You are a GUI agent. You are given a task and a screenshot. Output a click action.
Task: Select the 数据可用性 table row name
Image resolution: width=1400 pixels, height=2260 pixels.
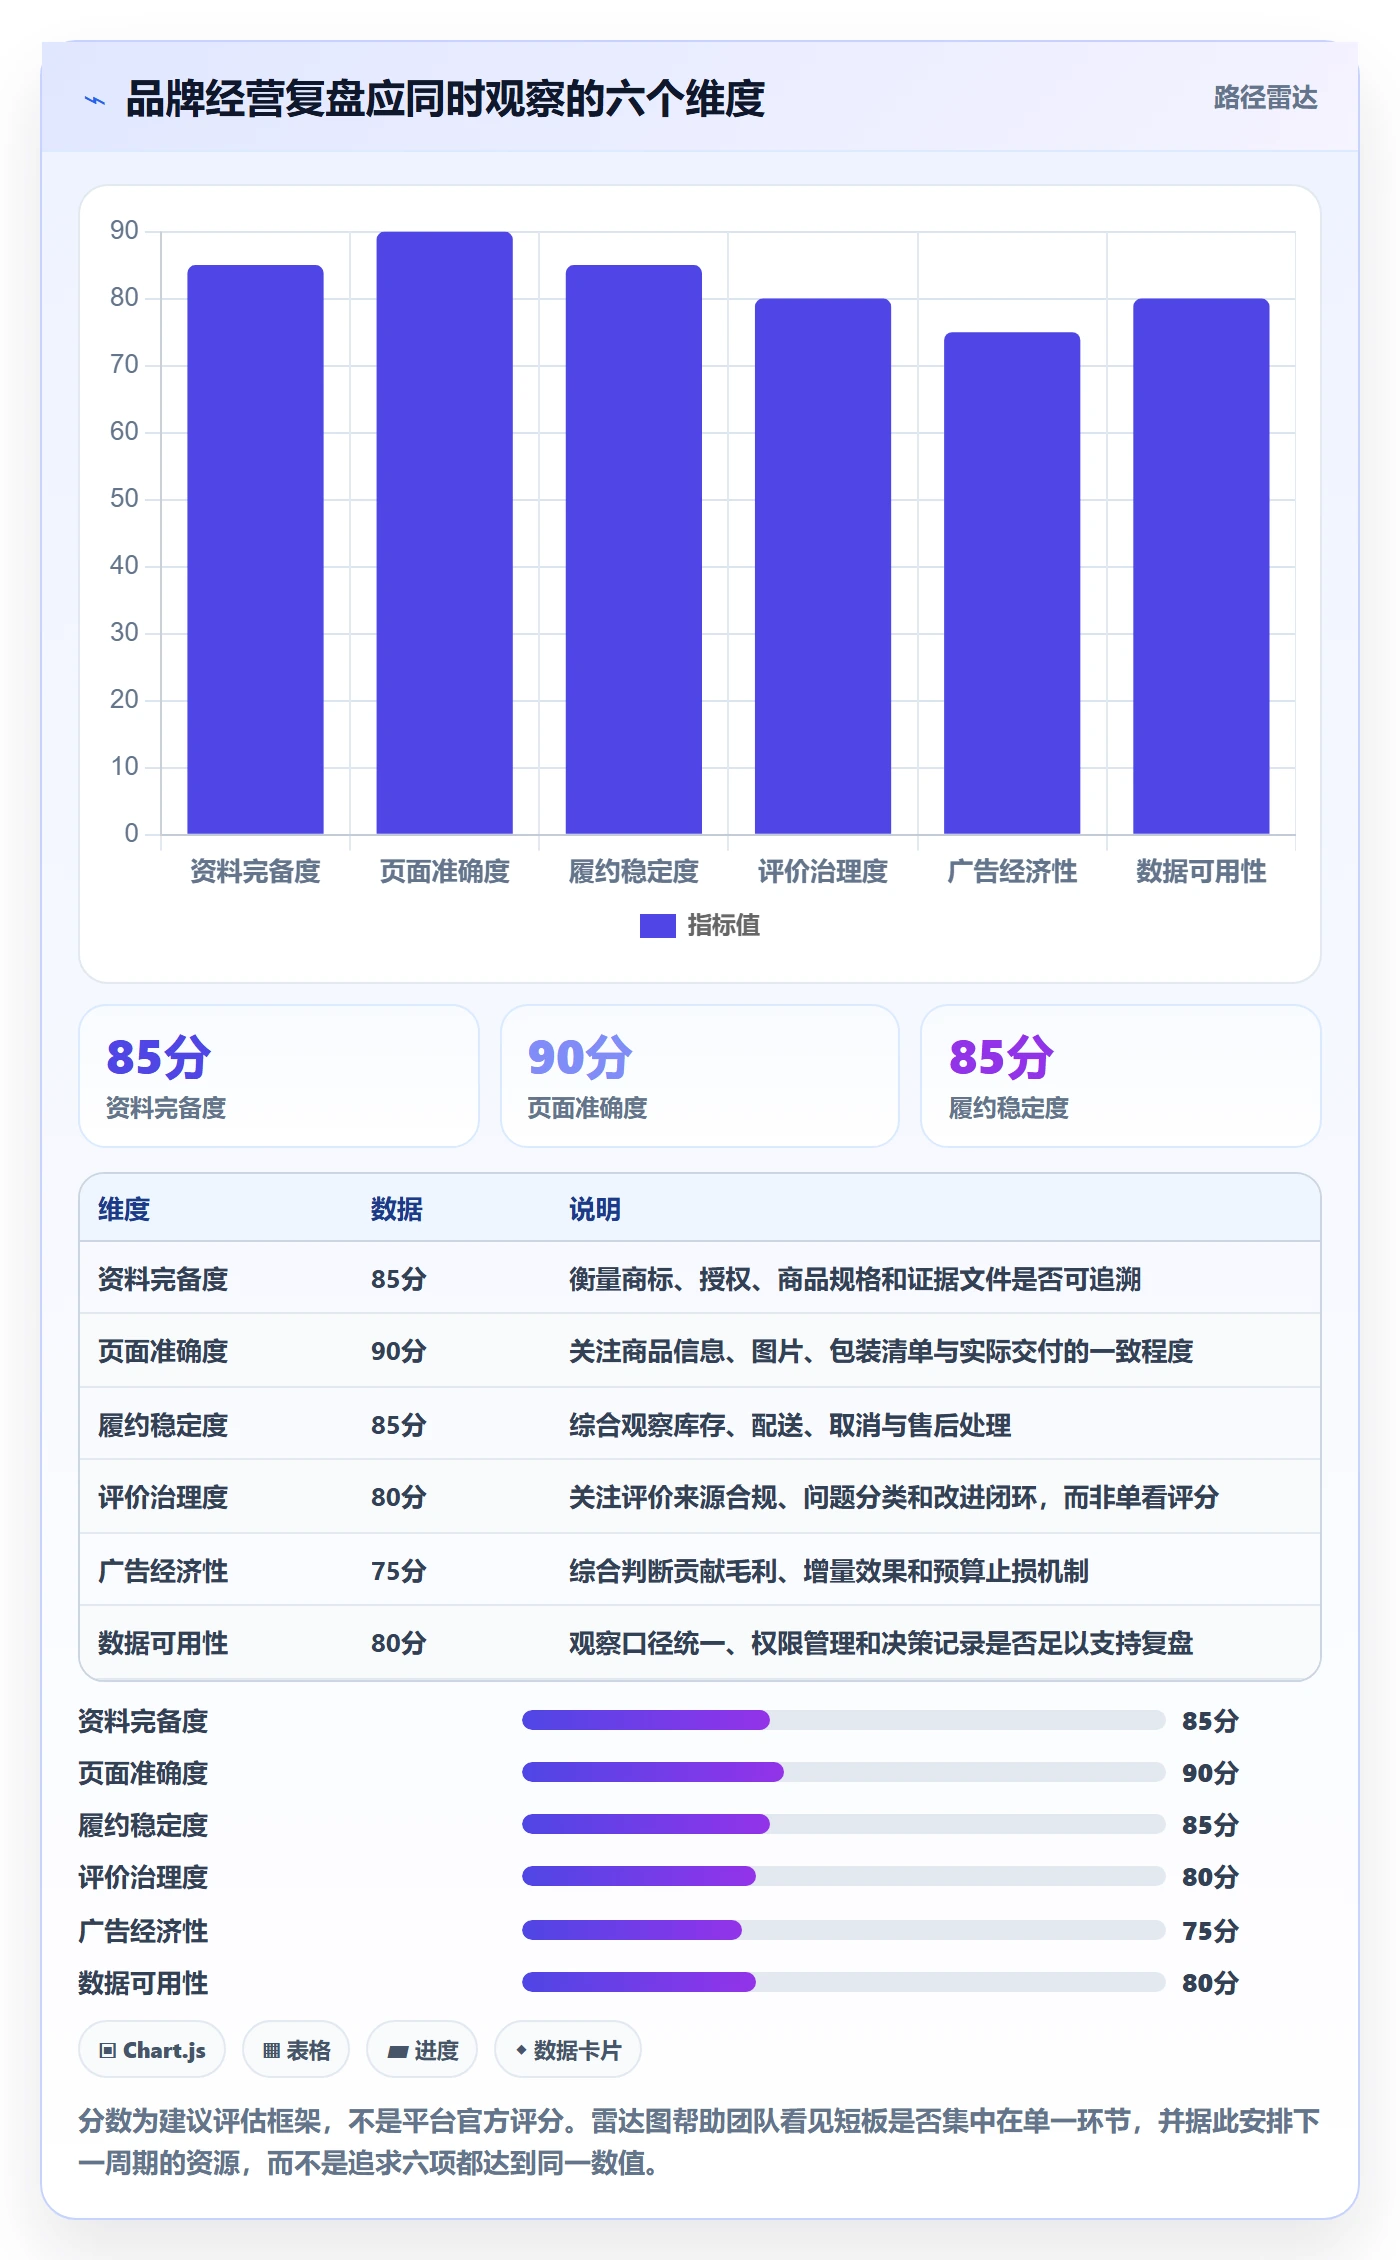click(x=163, y=1643)
